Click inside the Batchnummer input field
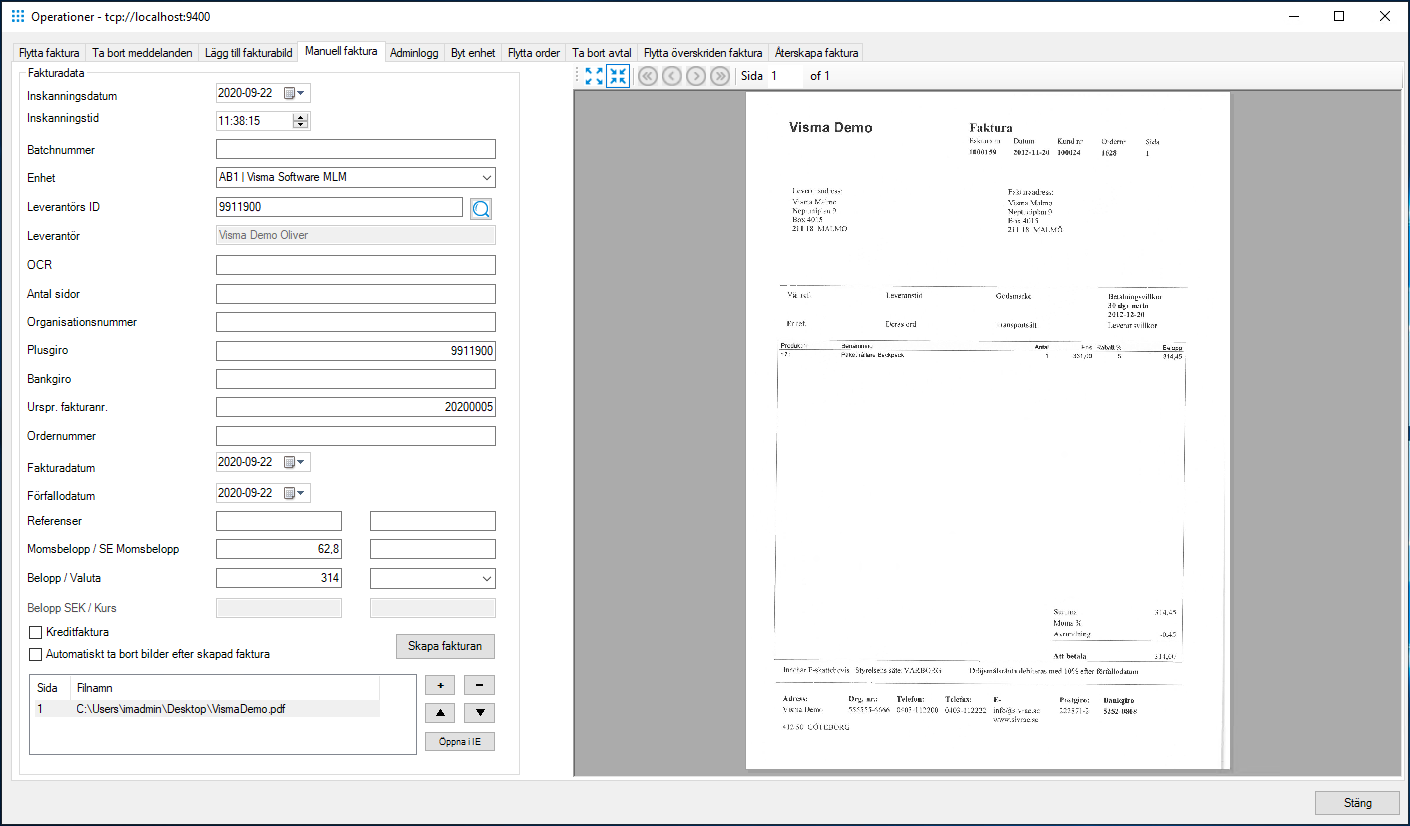1410x826 pixels. [355, 148]
